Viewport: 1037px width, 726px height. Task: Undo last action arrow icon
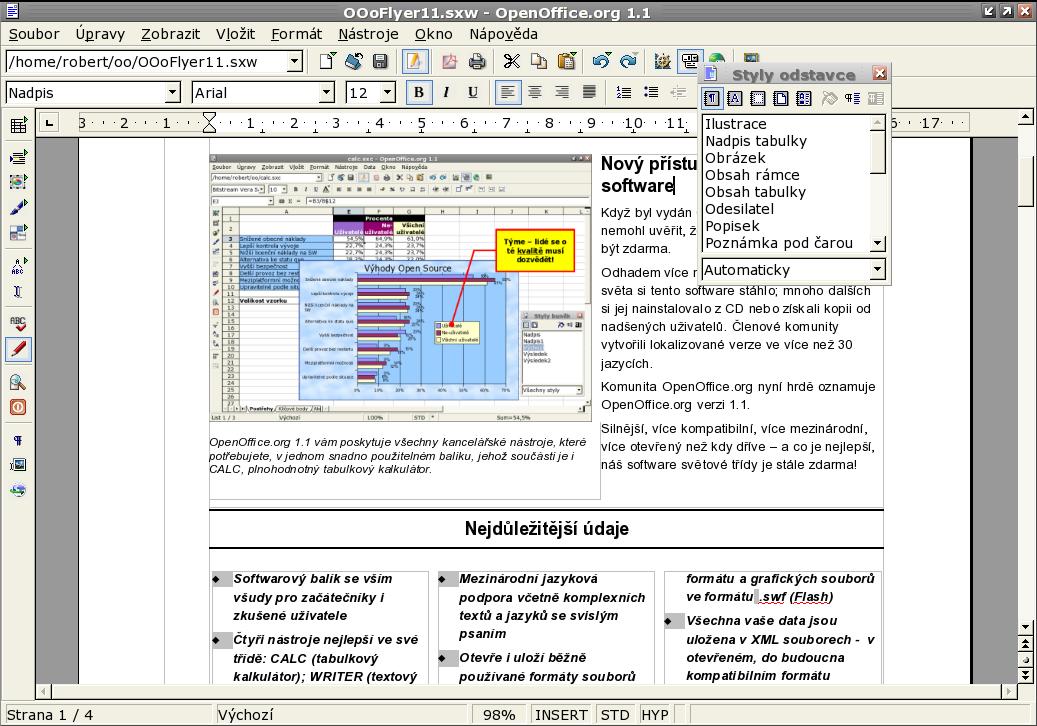(601, 61)
